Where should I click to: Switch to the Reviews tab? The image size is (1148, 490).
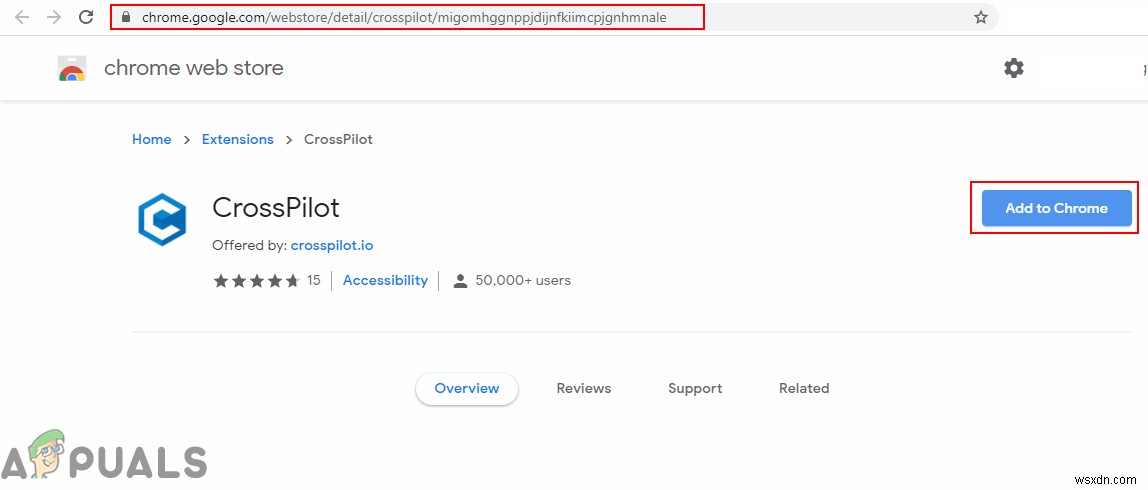point(584,389)
